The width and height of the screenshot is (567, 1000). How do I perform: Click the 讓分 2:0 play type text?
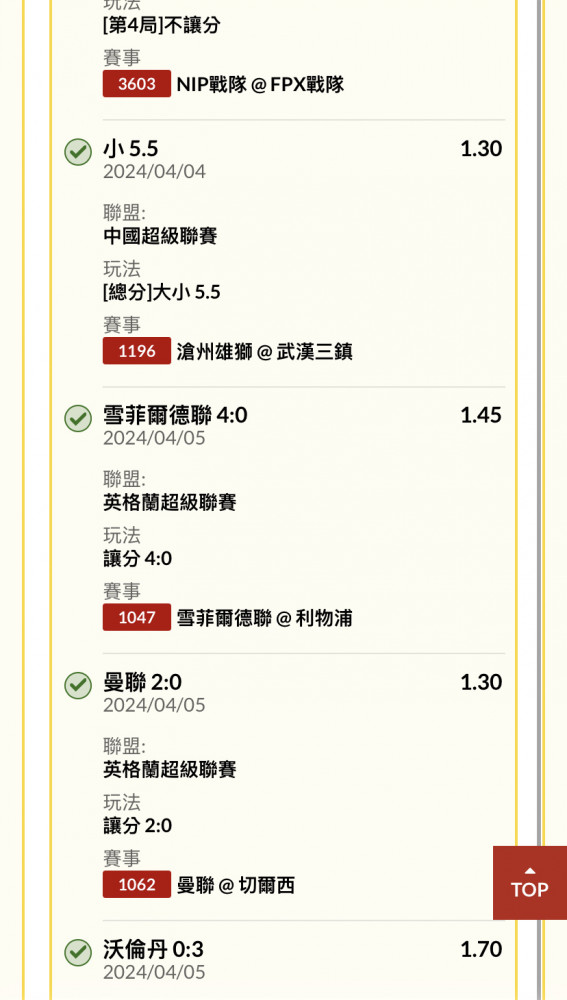pos(138,826)
